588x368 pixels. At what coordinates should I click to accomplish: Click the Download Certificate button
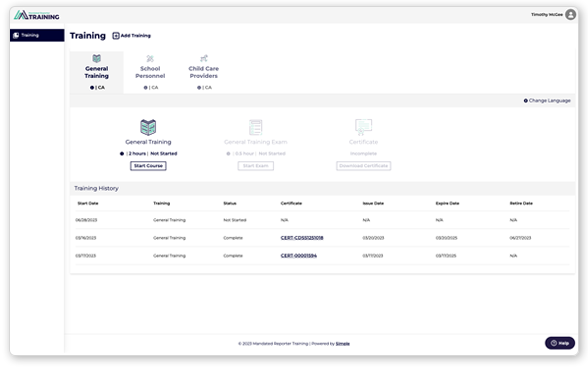coord(363,166)
